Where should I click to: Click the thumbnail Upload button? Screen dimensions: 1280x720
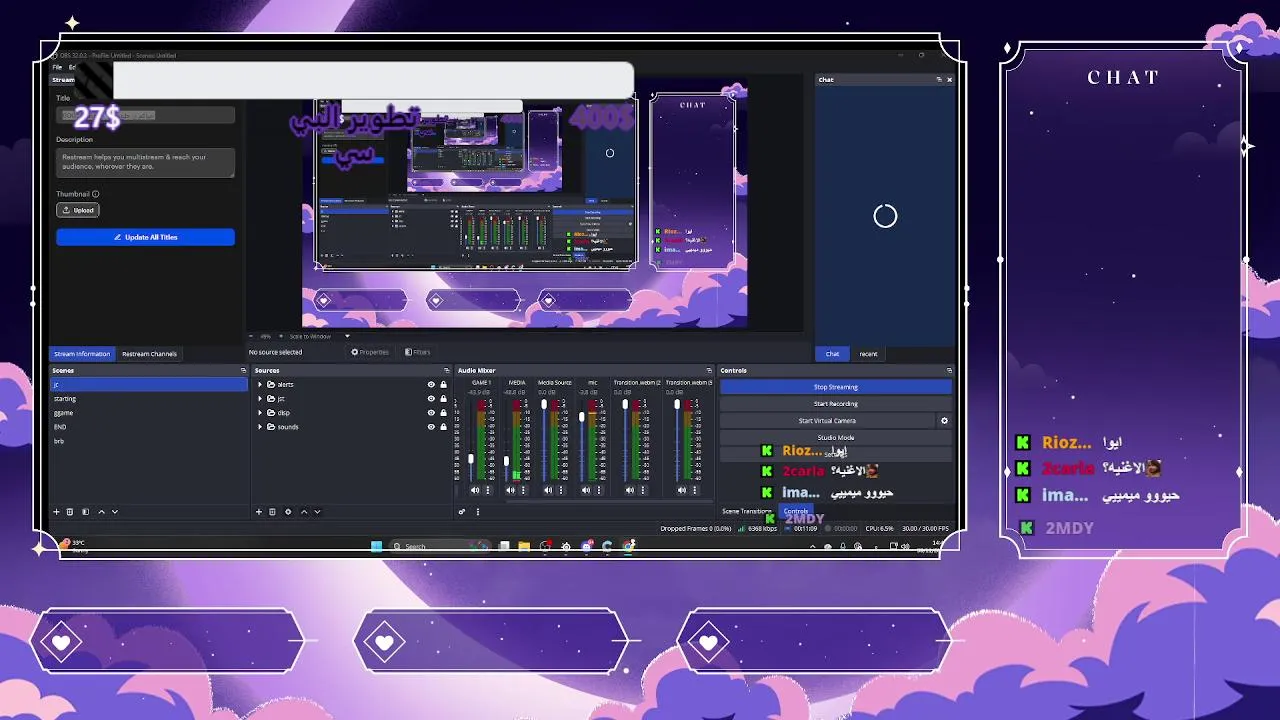[x=77, y=210]
